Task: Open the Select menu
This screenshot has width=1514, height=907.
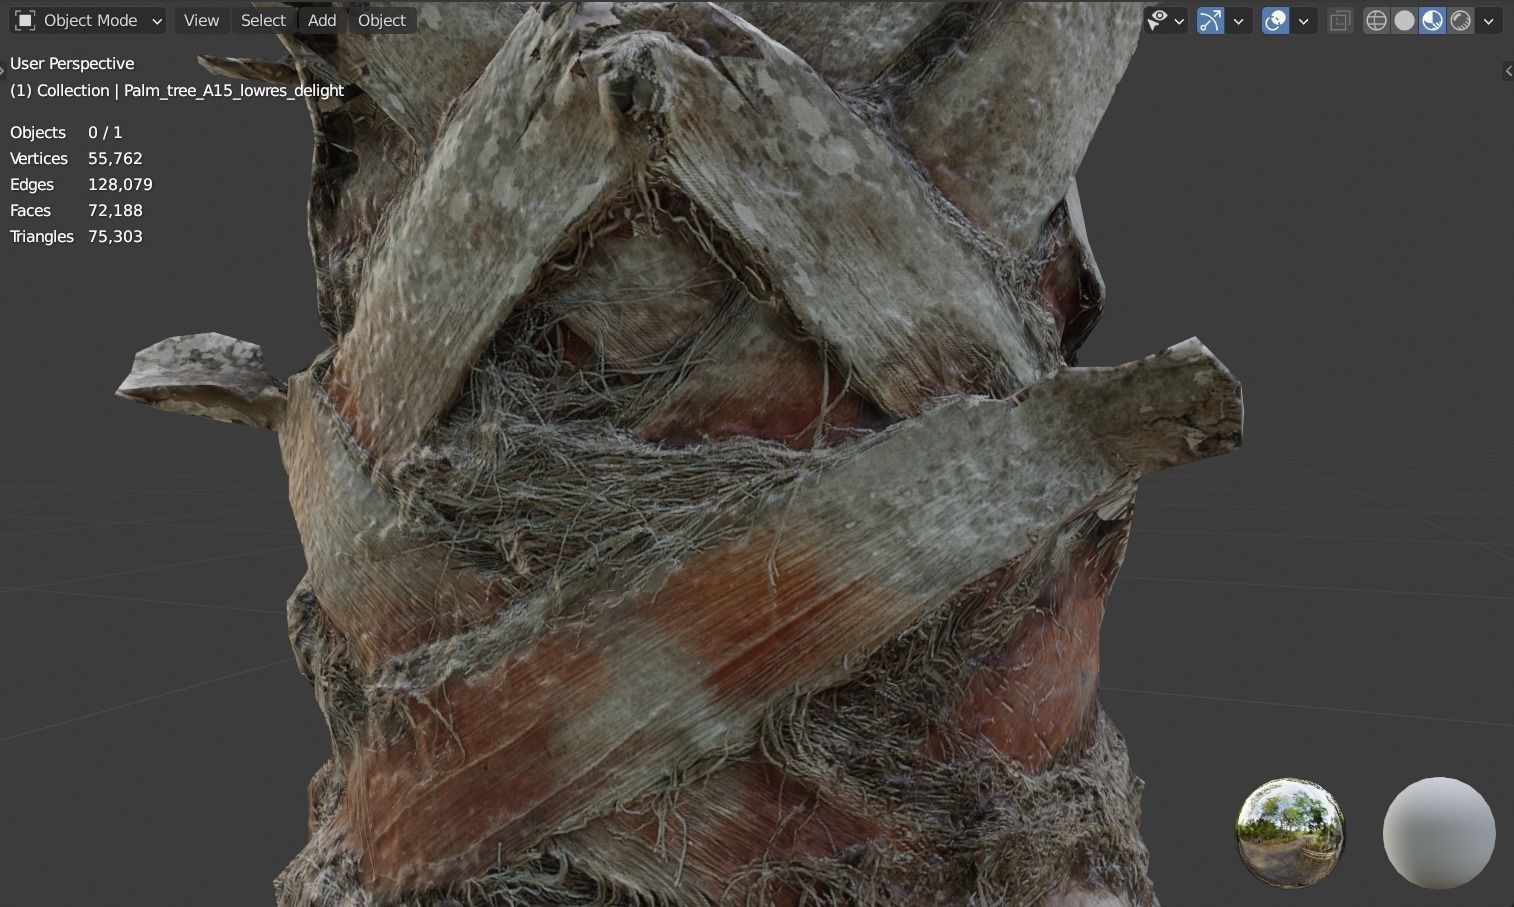Action: point(263,20)
